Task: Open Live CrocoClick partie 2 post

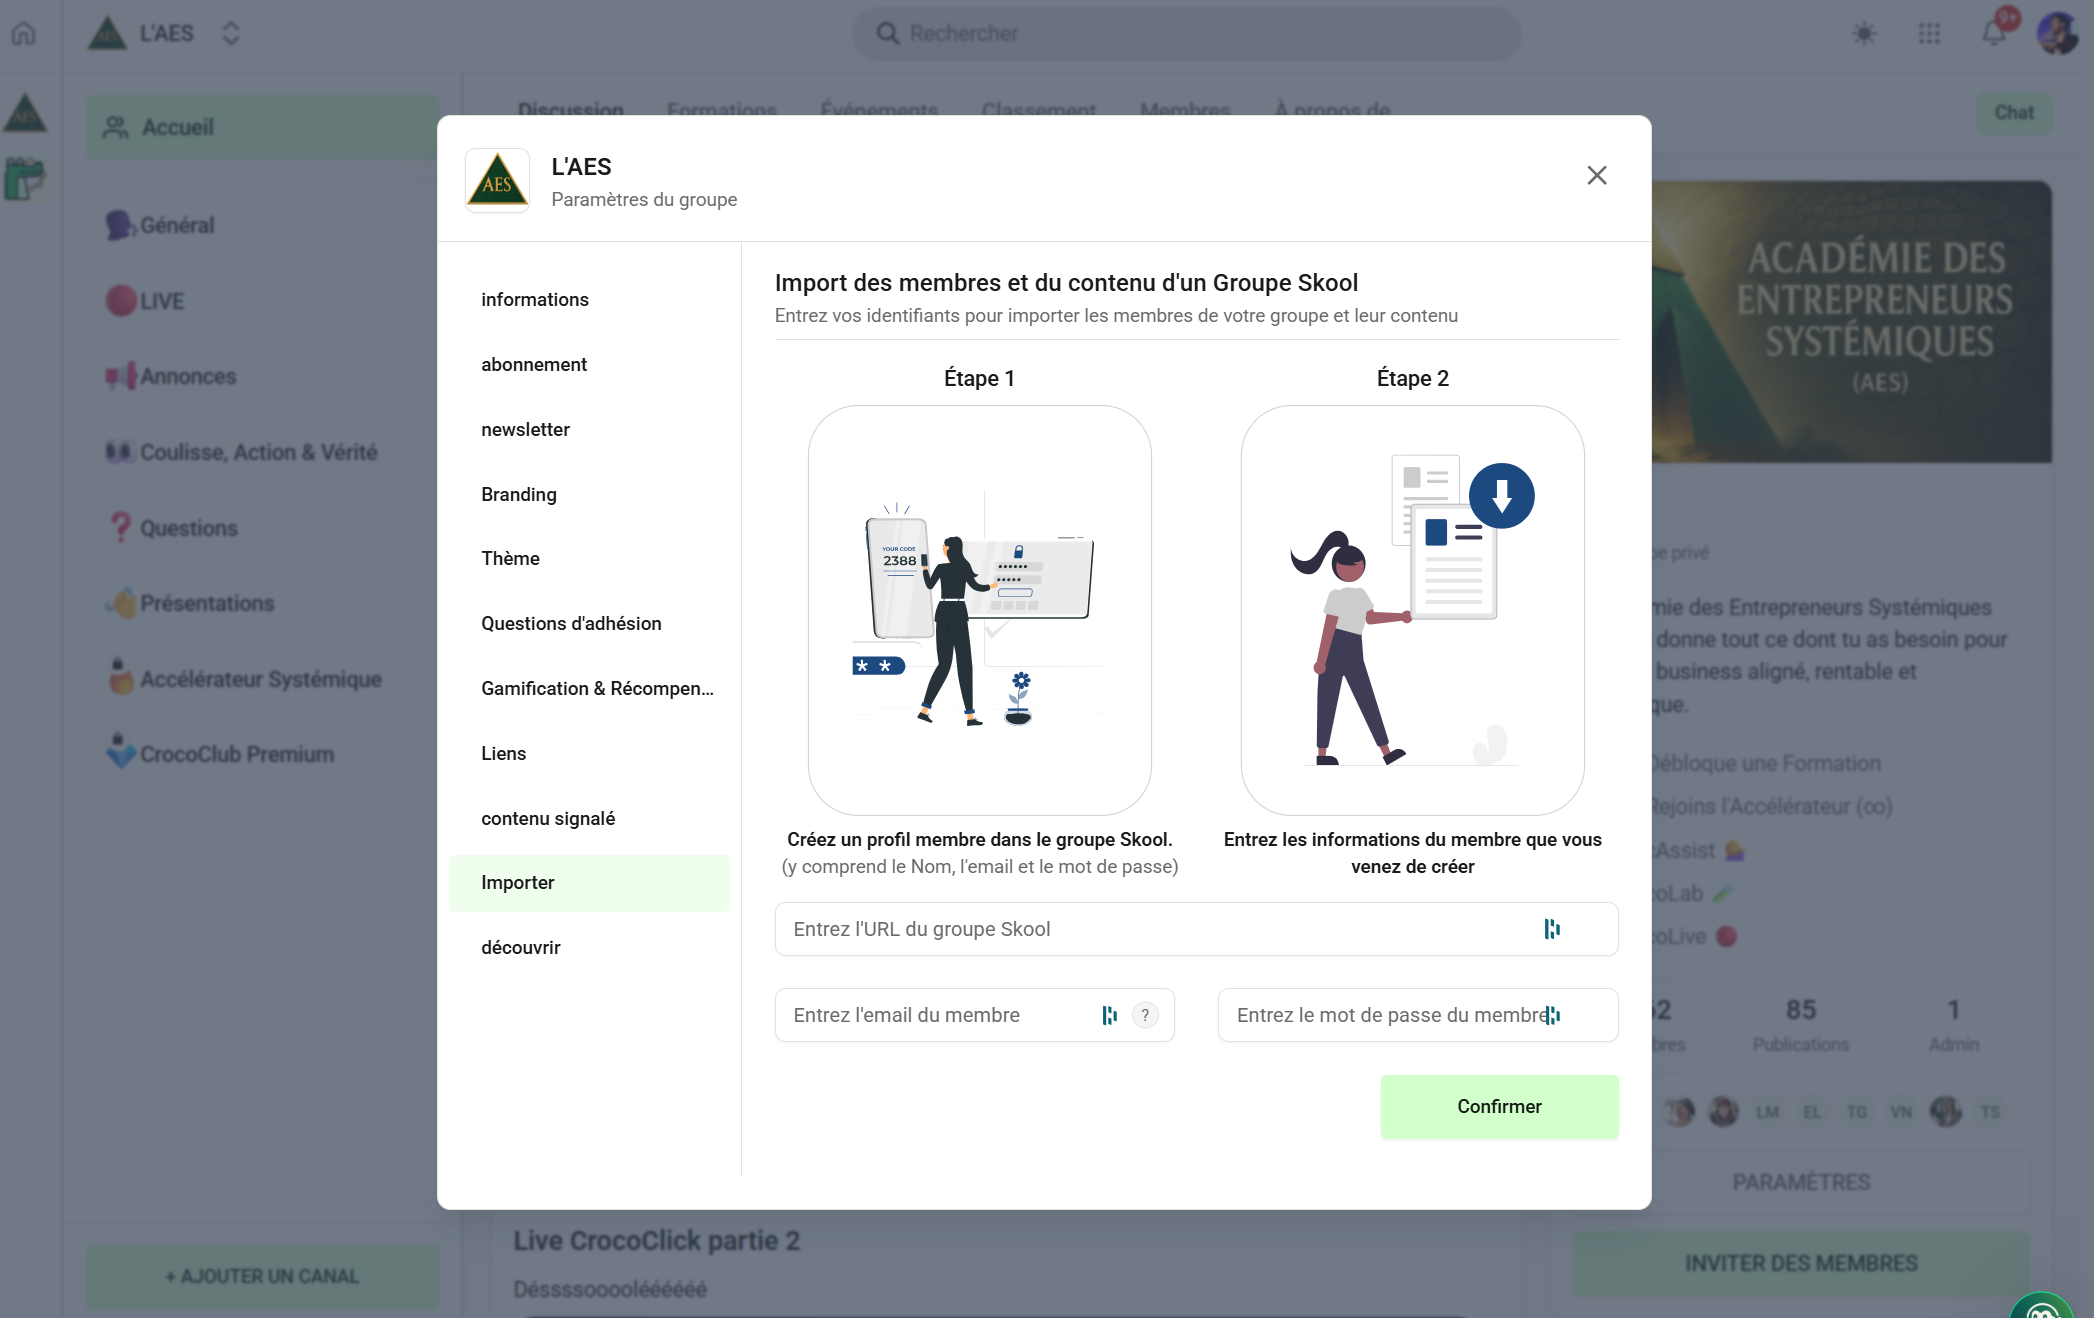Action: click(656, 1241)
